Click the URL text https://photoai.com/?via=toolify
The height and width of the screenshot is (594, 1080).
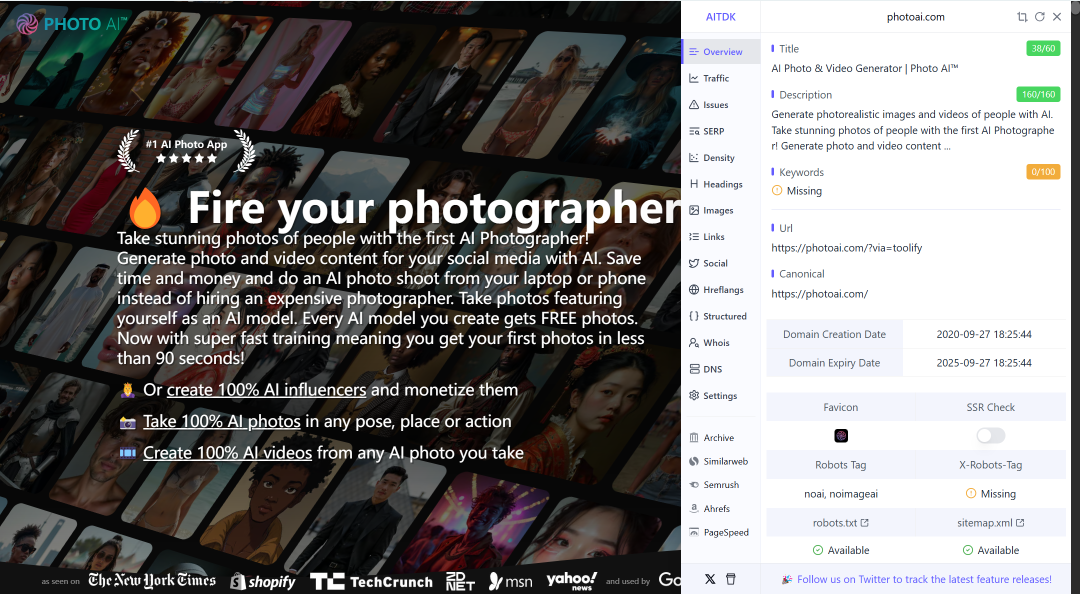(847, 248)
